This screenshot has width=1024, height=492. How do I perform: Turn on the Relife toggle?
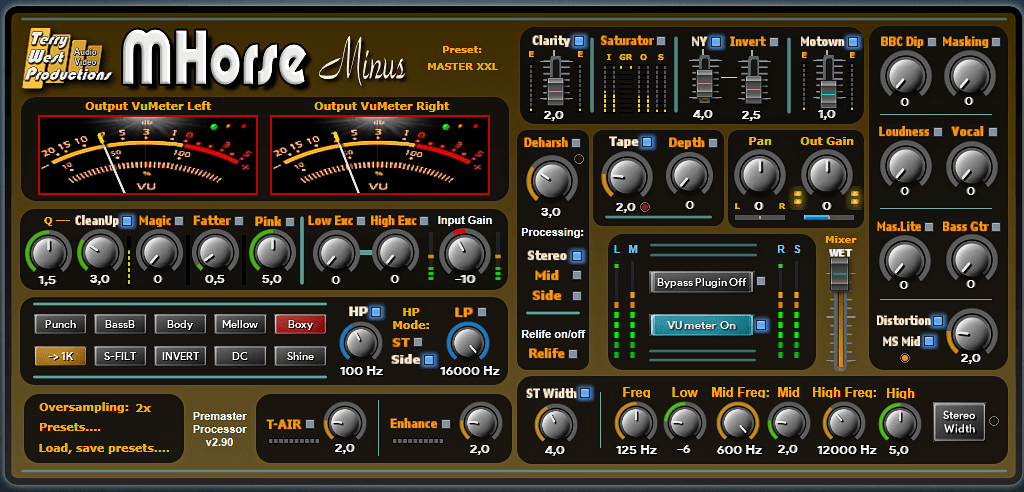574,354
